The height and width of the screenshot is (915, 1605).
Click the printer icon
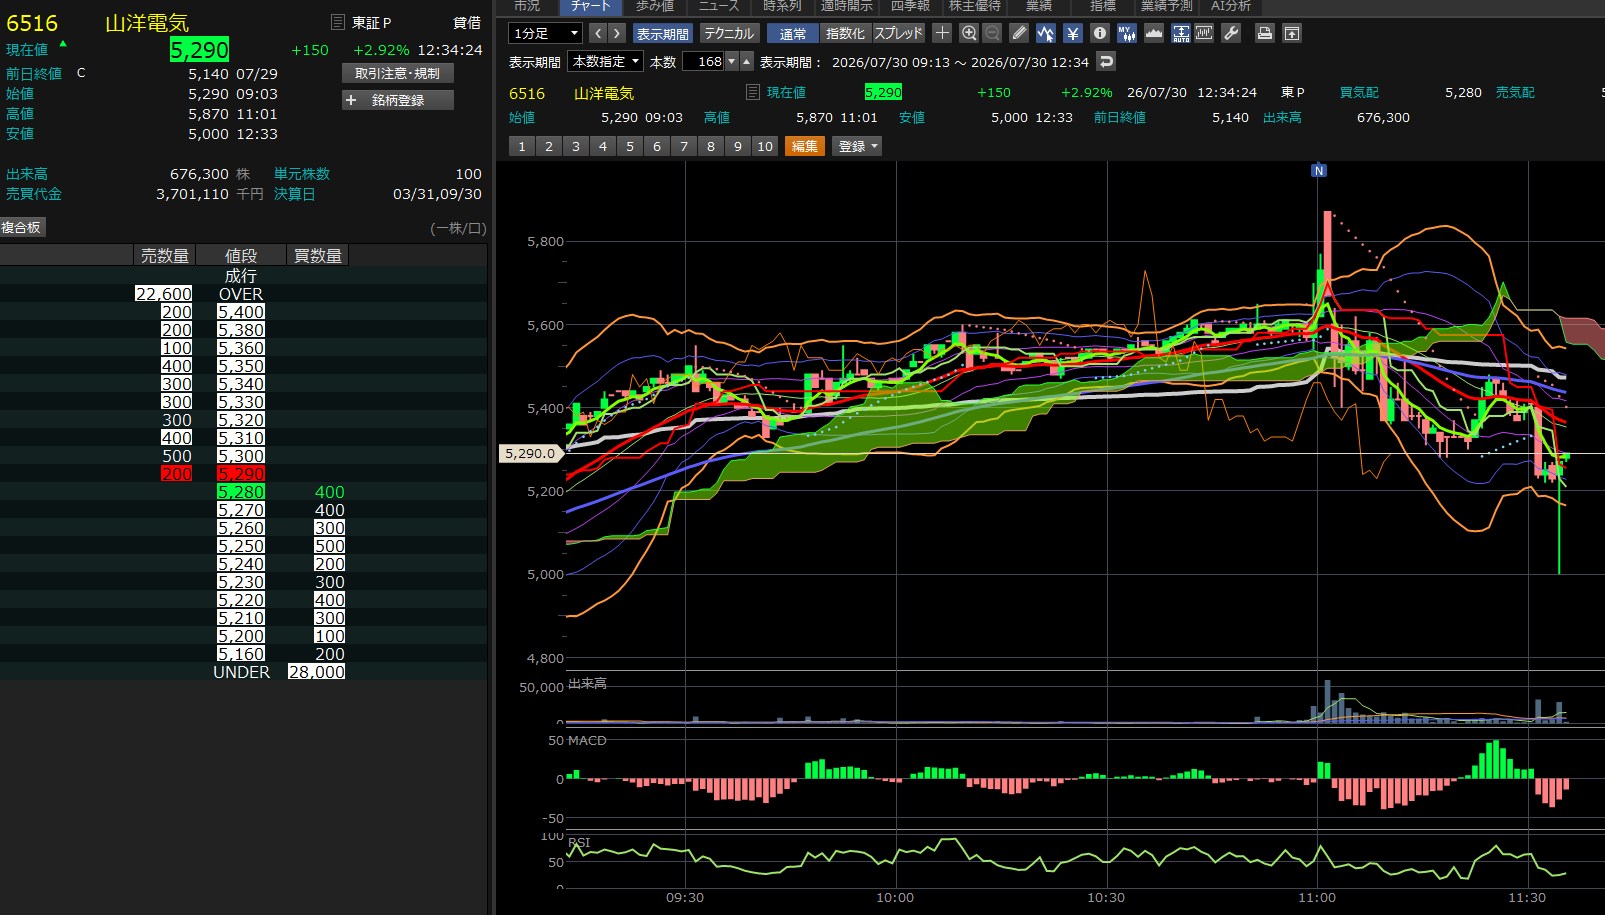click(x=1265, y=33)
